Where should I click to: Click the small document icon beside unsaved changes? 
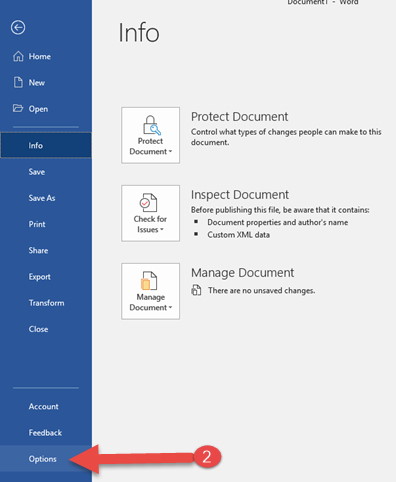[196, 290]
